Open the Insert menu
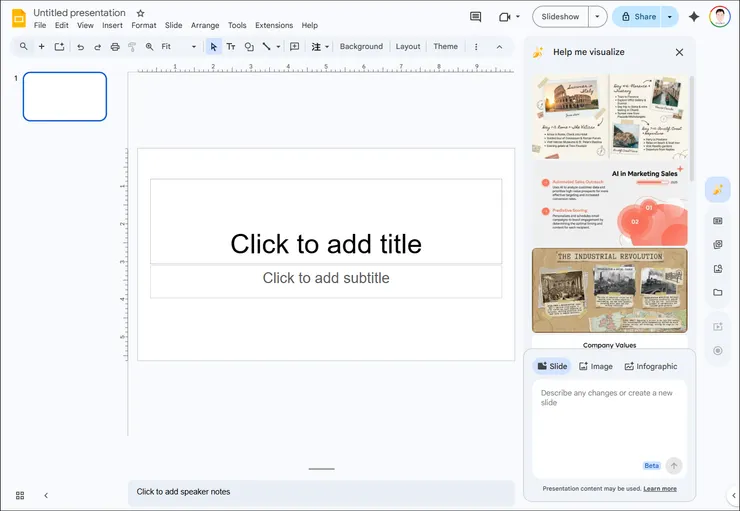 (x=112, y=26)
